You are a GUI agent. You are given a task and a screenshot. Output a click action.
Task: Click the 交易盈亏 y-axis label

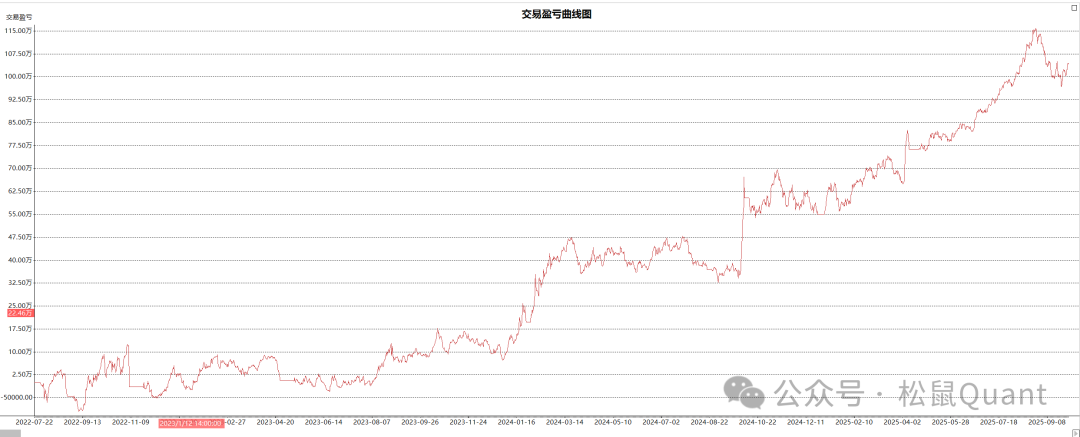coord(19,17)
